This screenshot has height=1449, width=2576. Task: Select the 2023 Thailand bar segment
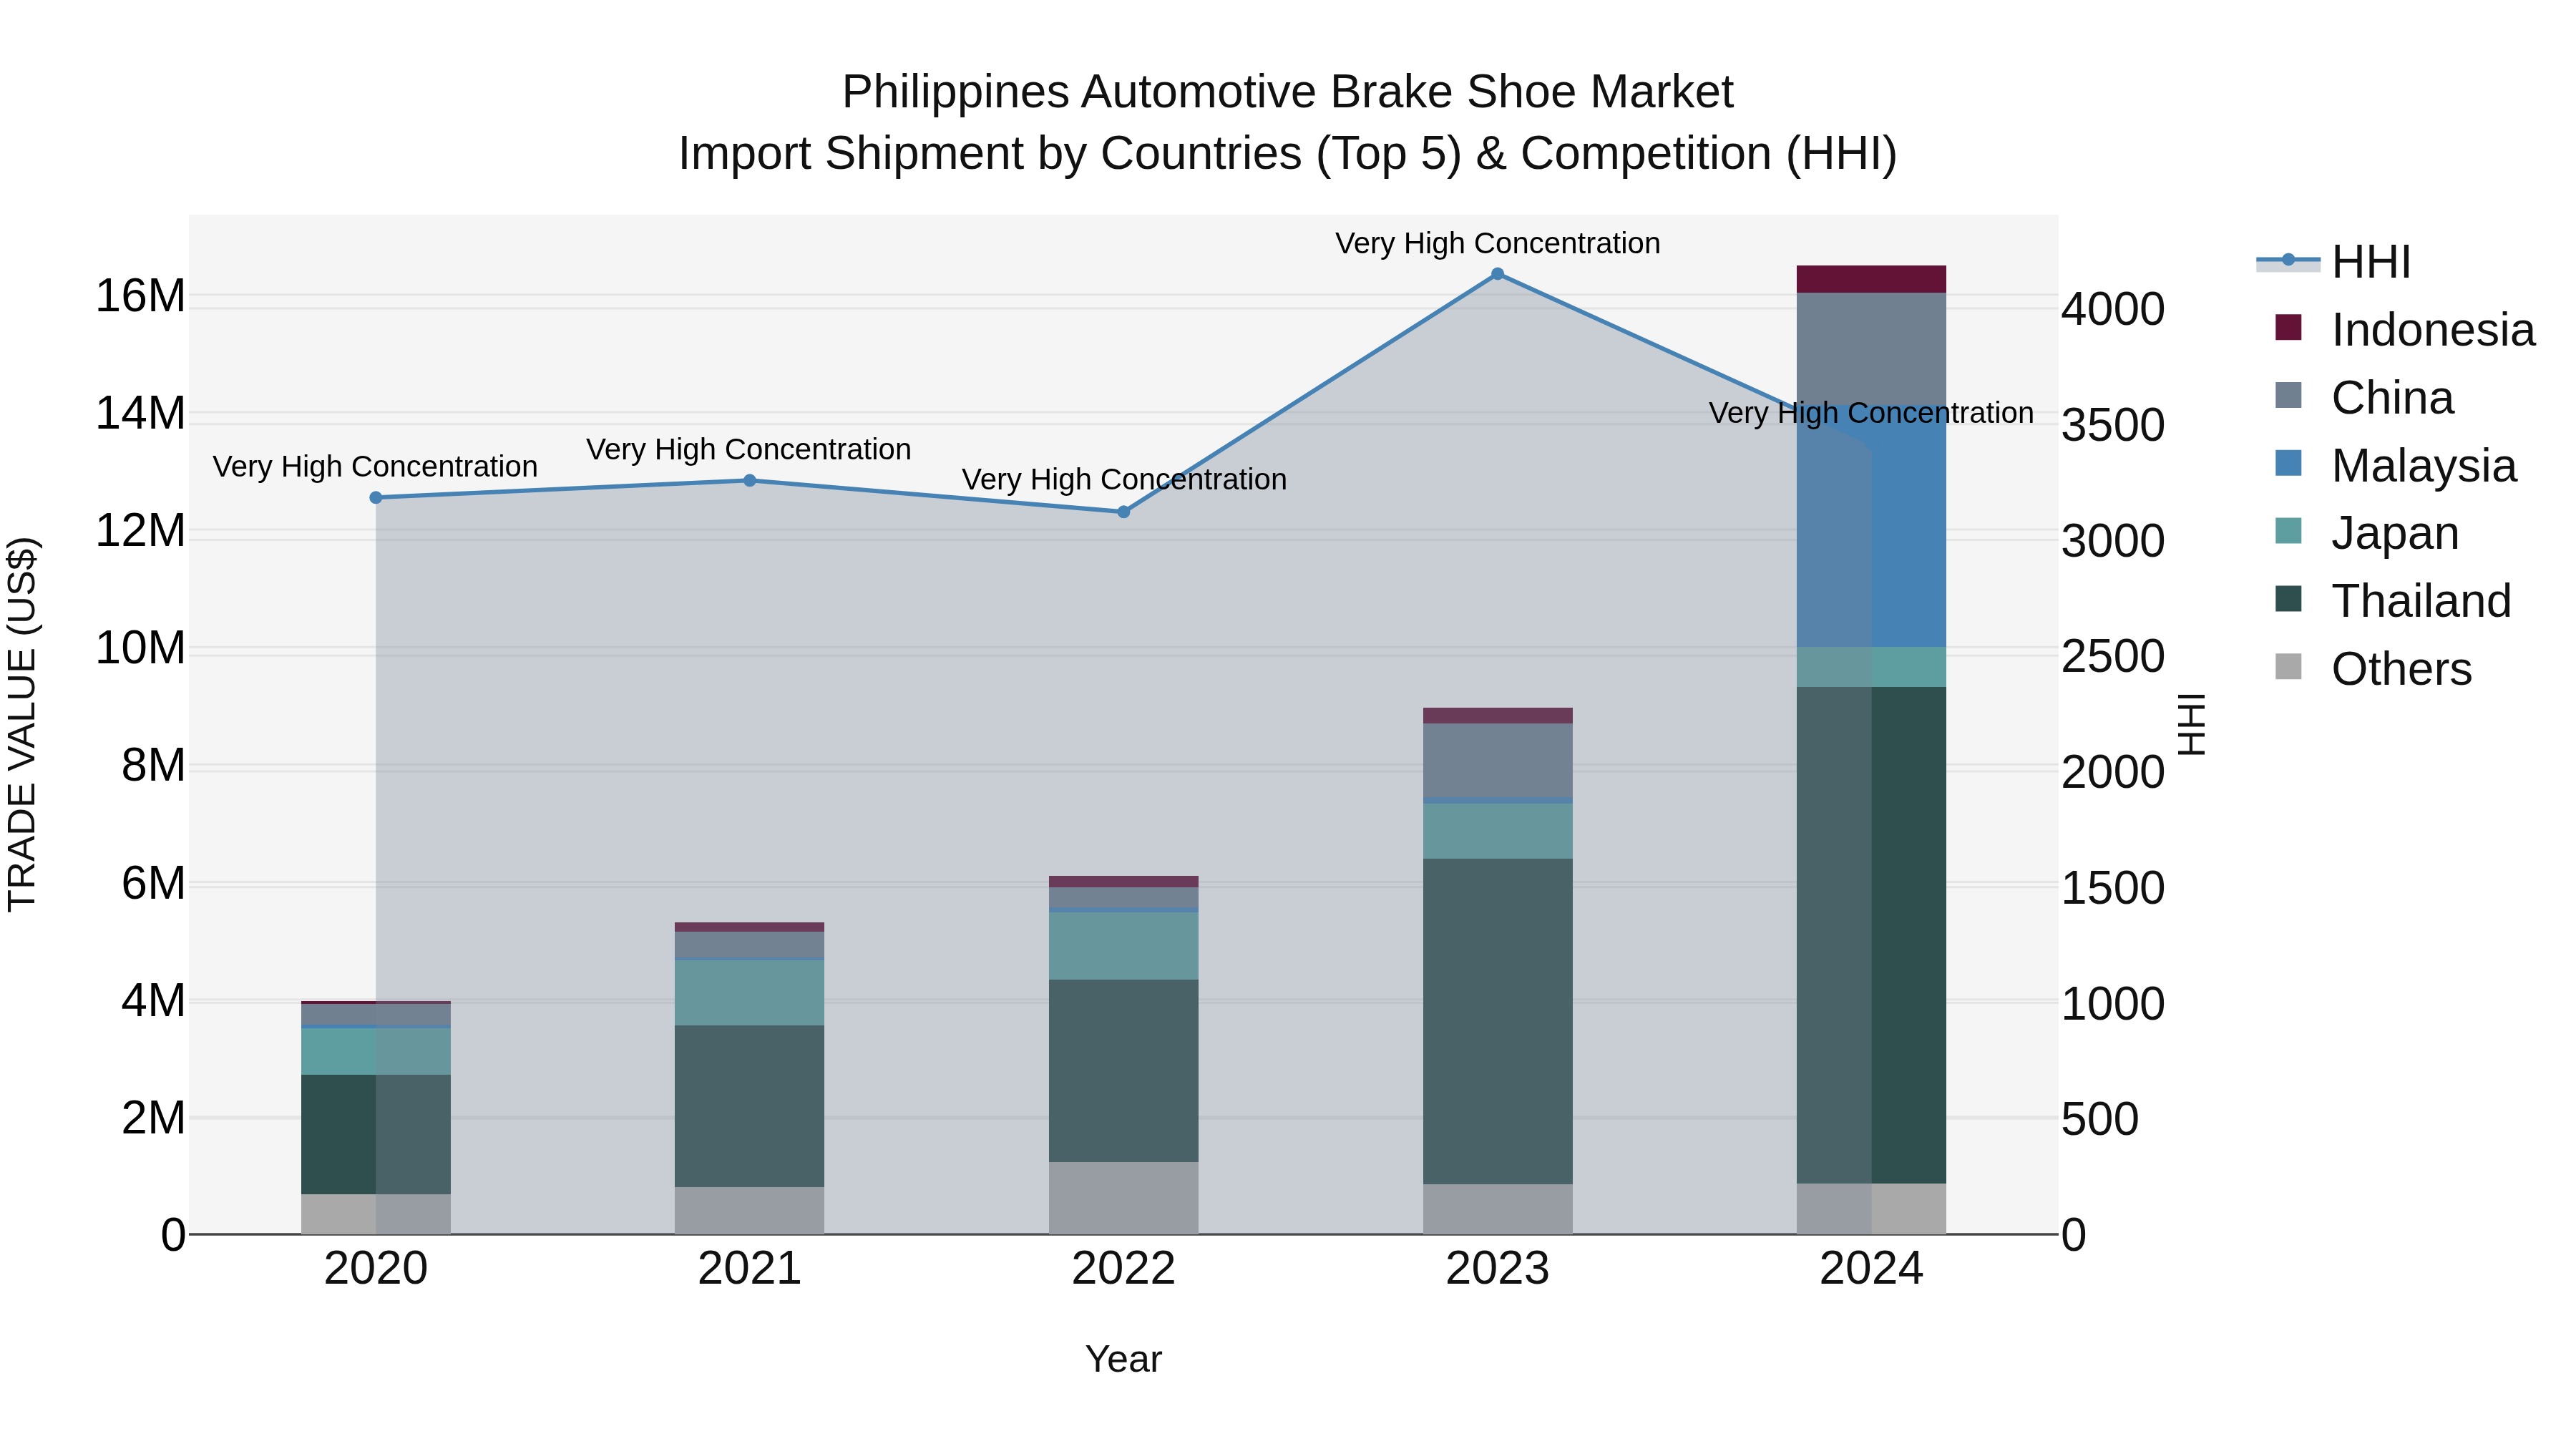coord(1497,1022)
